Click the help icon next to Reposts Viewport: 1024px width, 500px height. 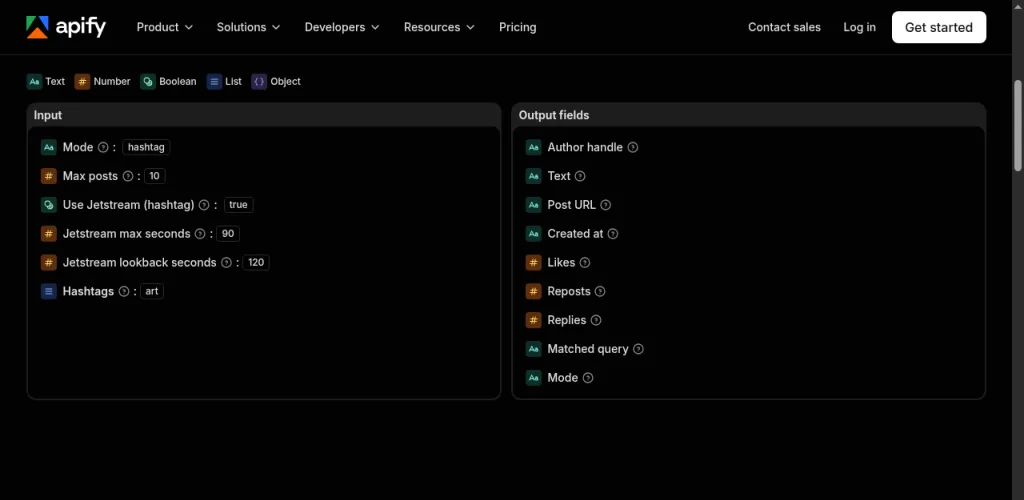click(600, 291)
